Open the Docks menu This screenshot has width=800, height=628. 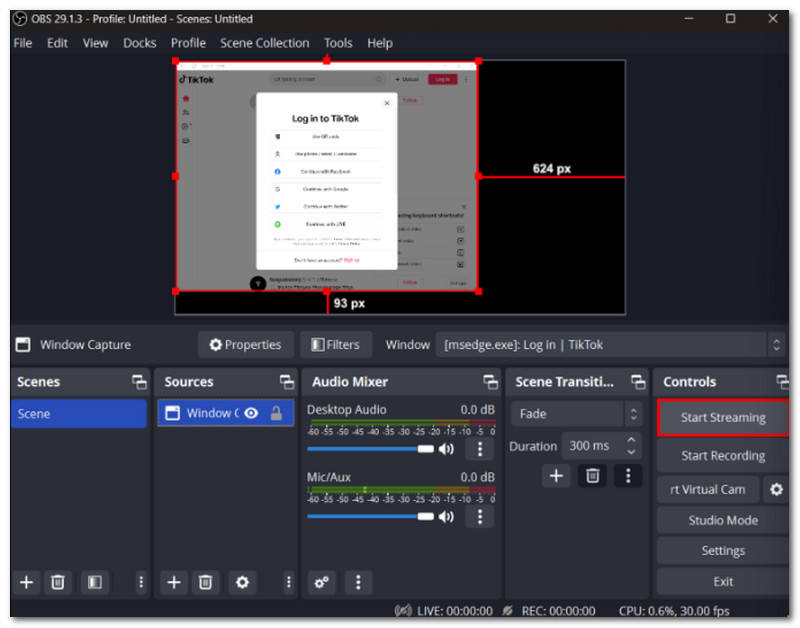click(140, 43)
